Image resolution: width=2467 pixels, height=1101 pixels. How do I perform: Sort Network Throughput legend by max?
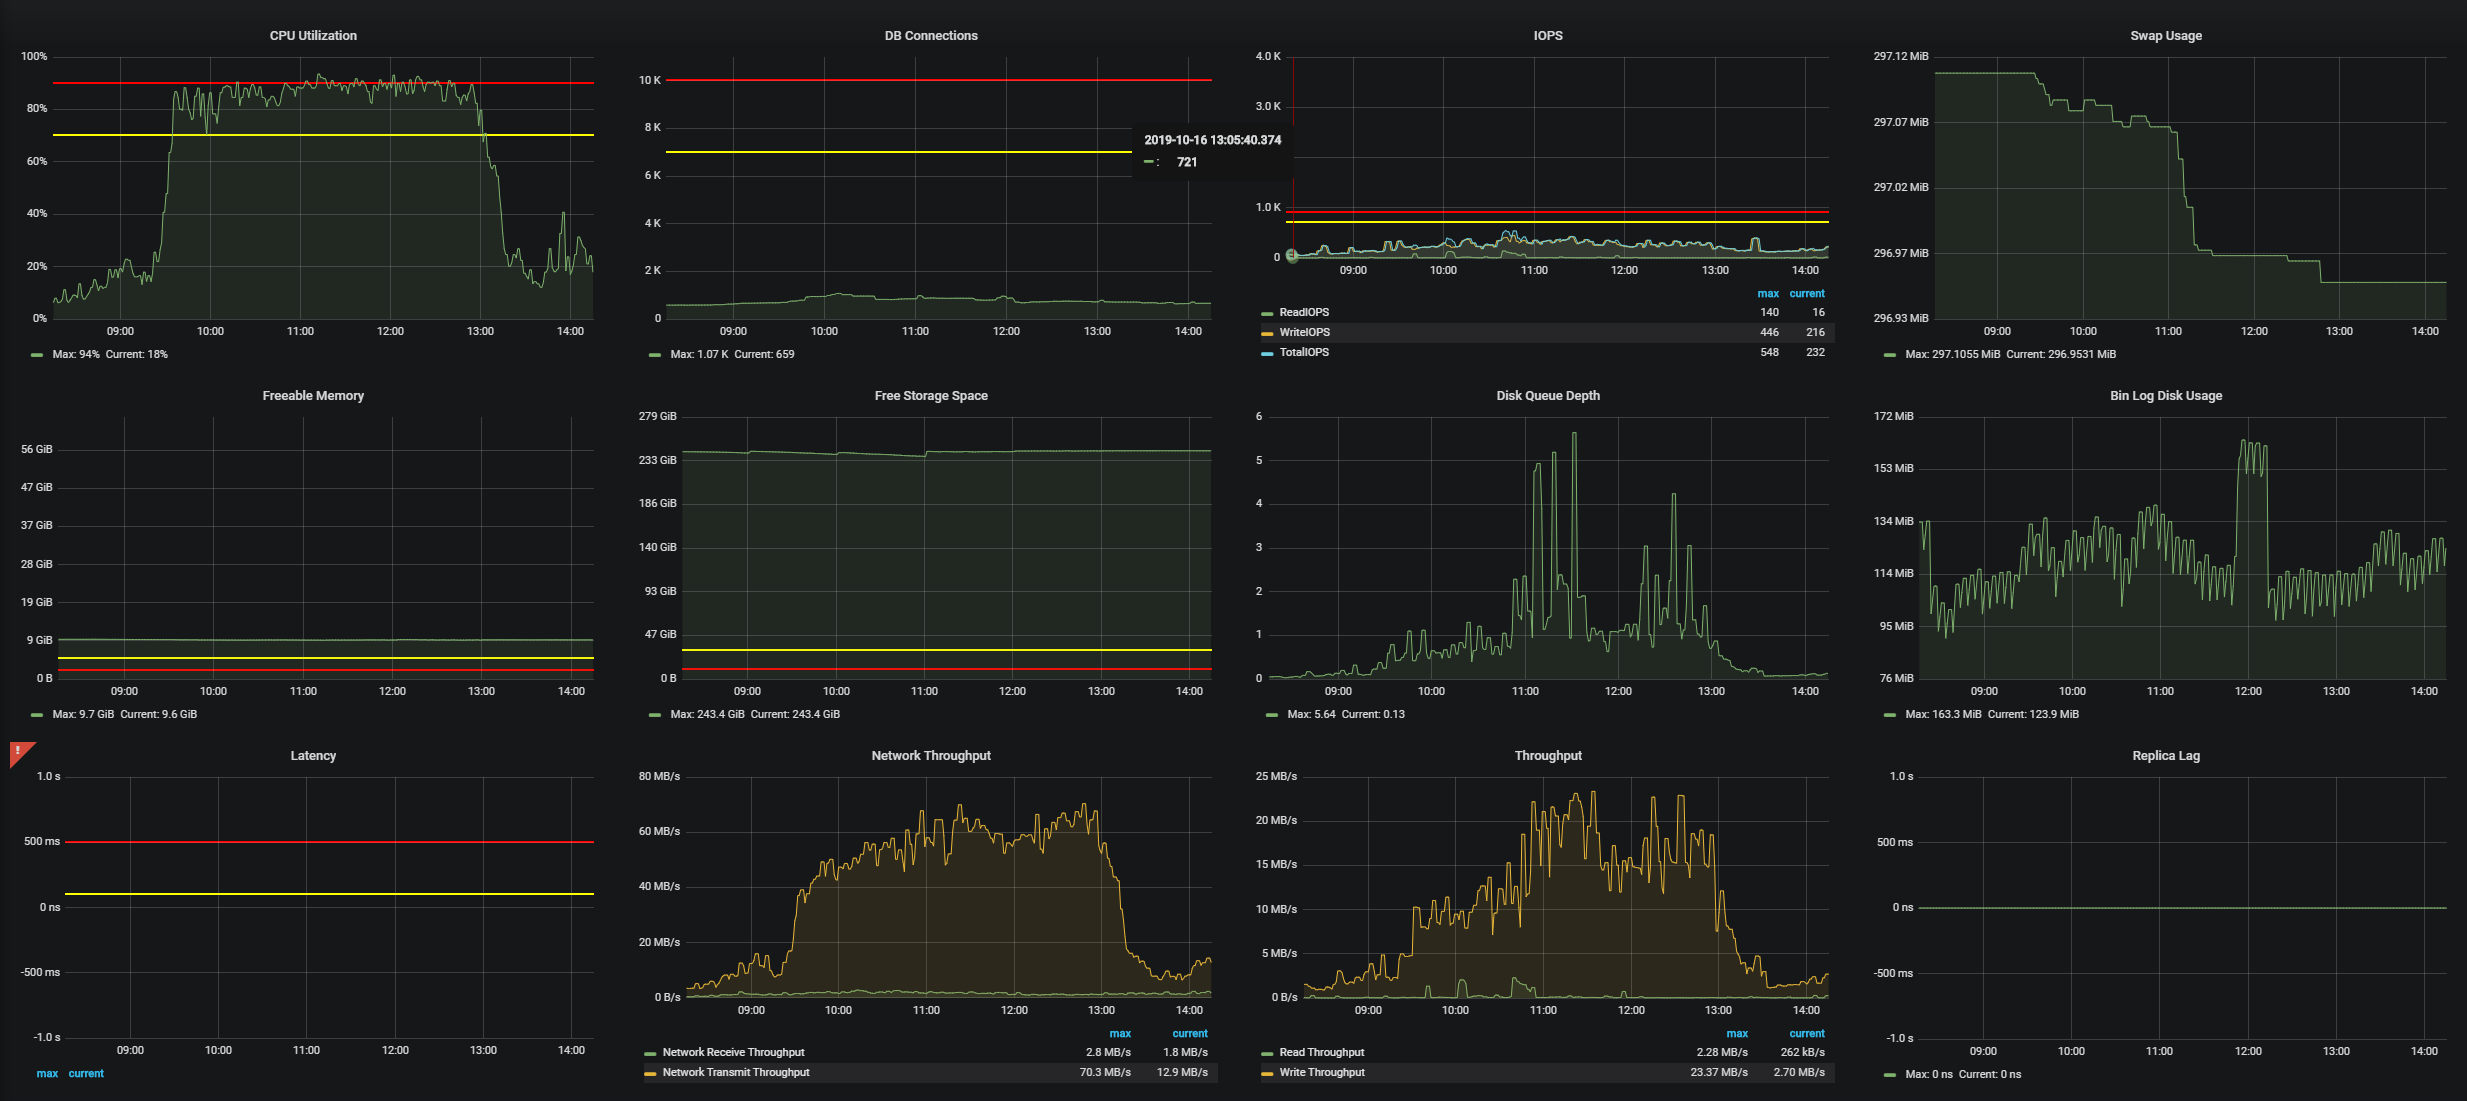pos(1119,1033)
